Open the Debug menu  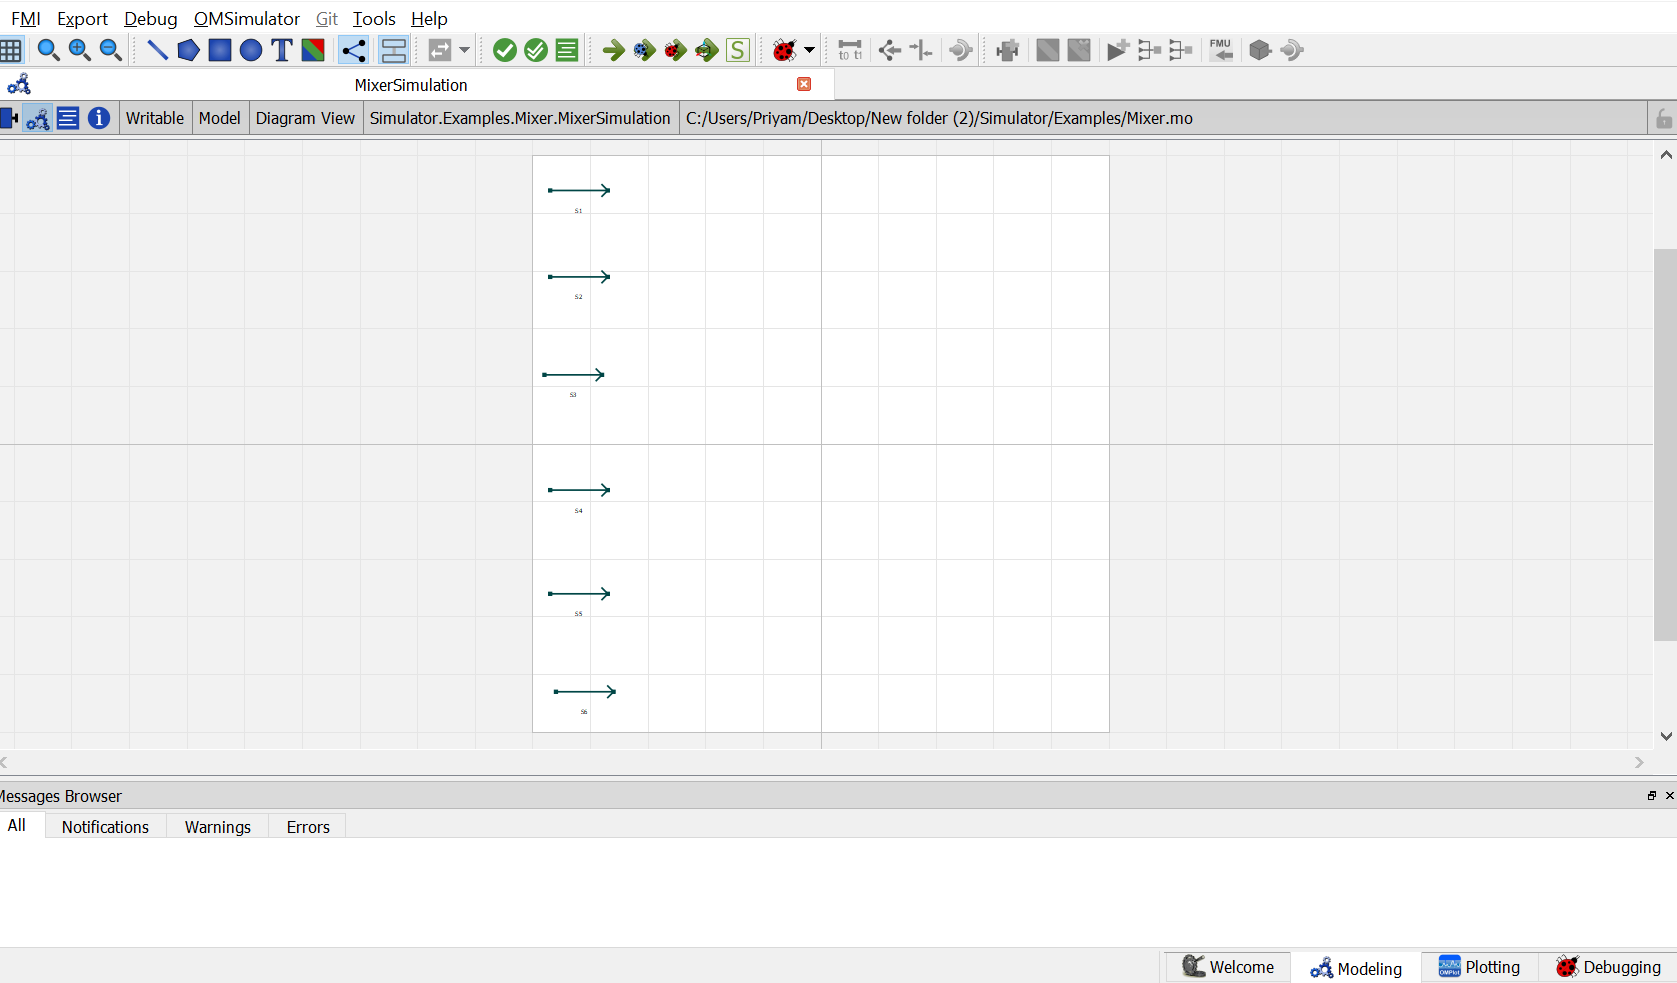[150, 18]
